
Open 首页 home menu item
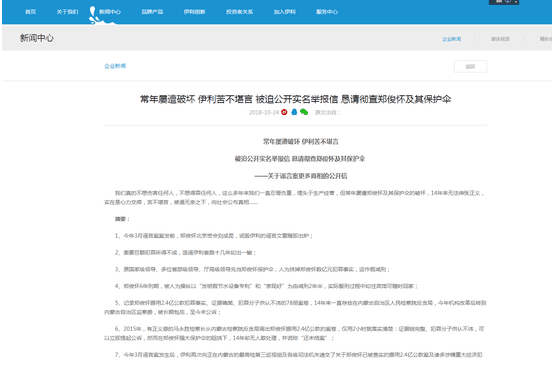click(31, 12)
